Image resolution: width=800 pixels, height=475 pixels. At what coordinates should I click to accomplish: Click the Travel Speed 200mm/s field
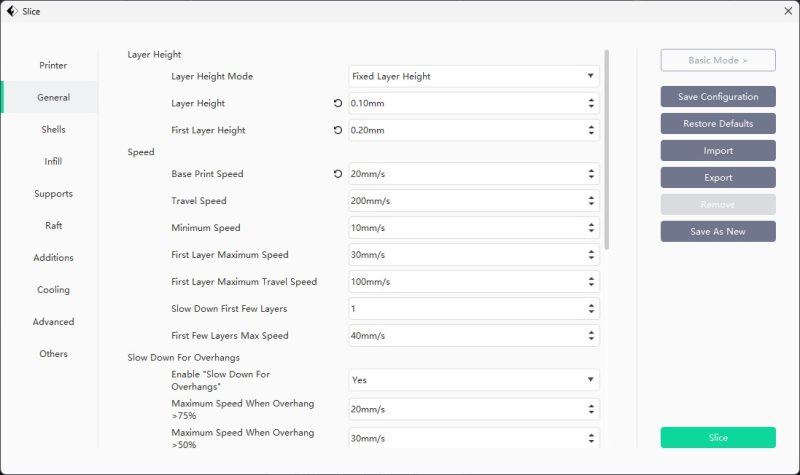click(x=474, y=201)
